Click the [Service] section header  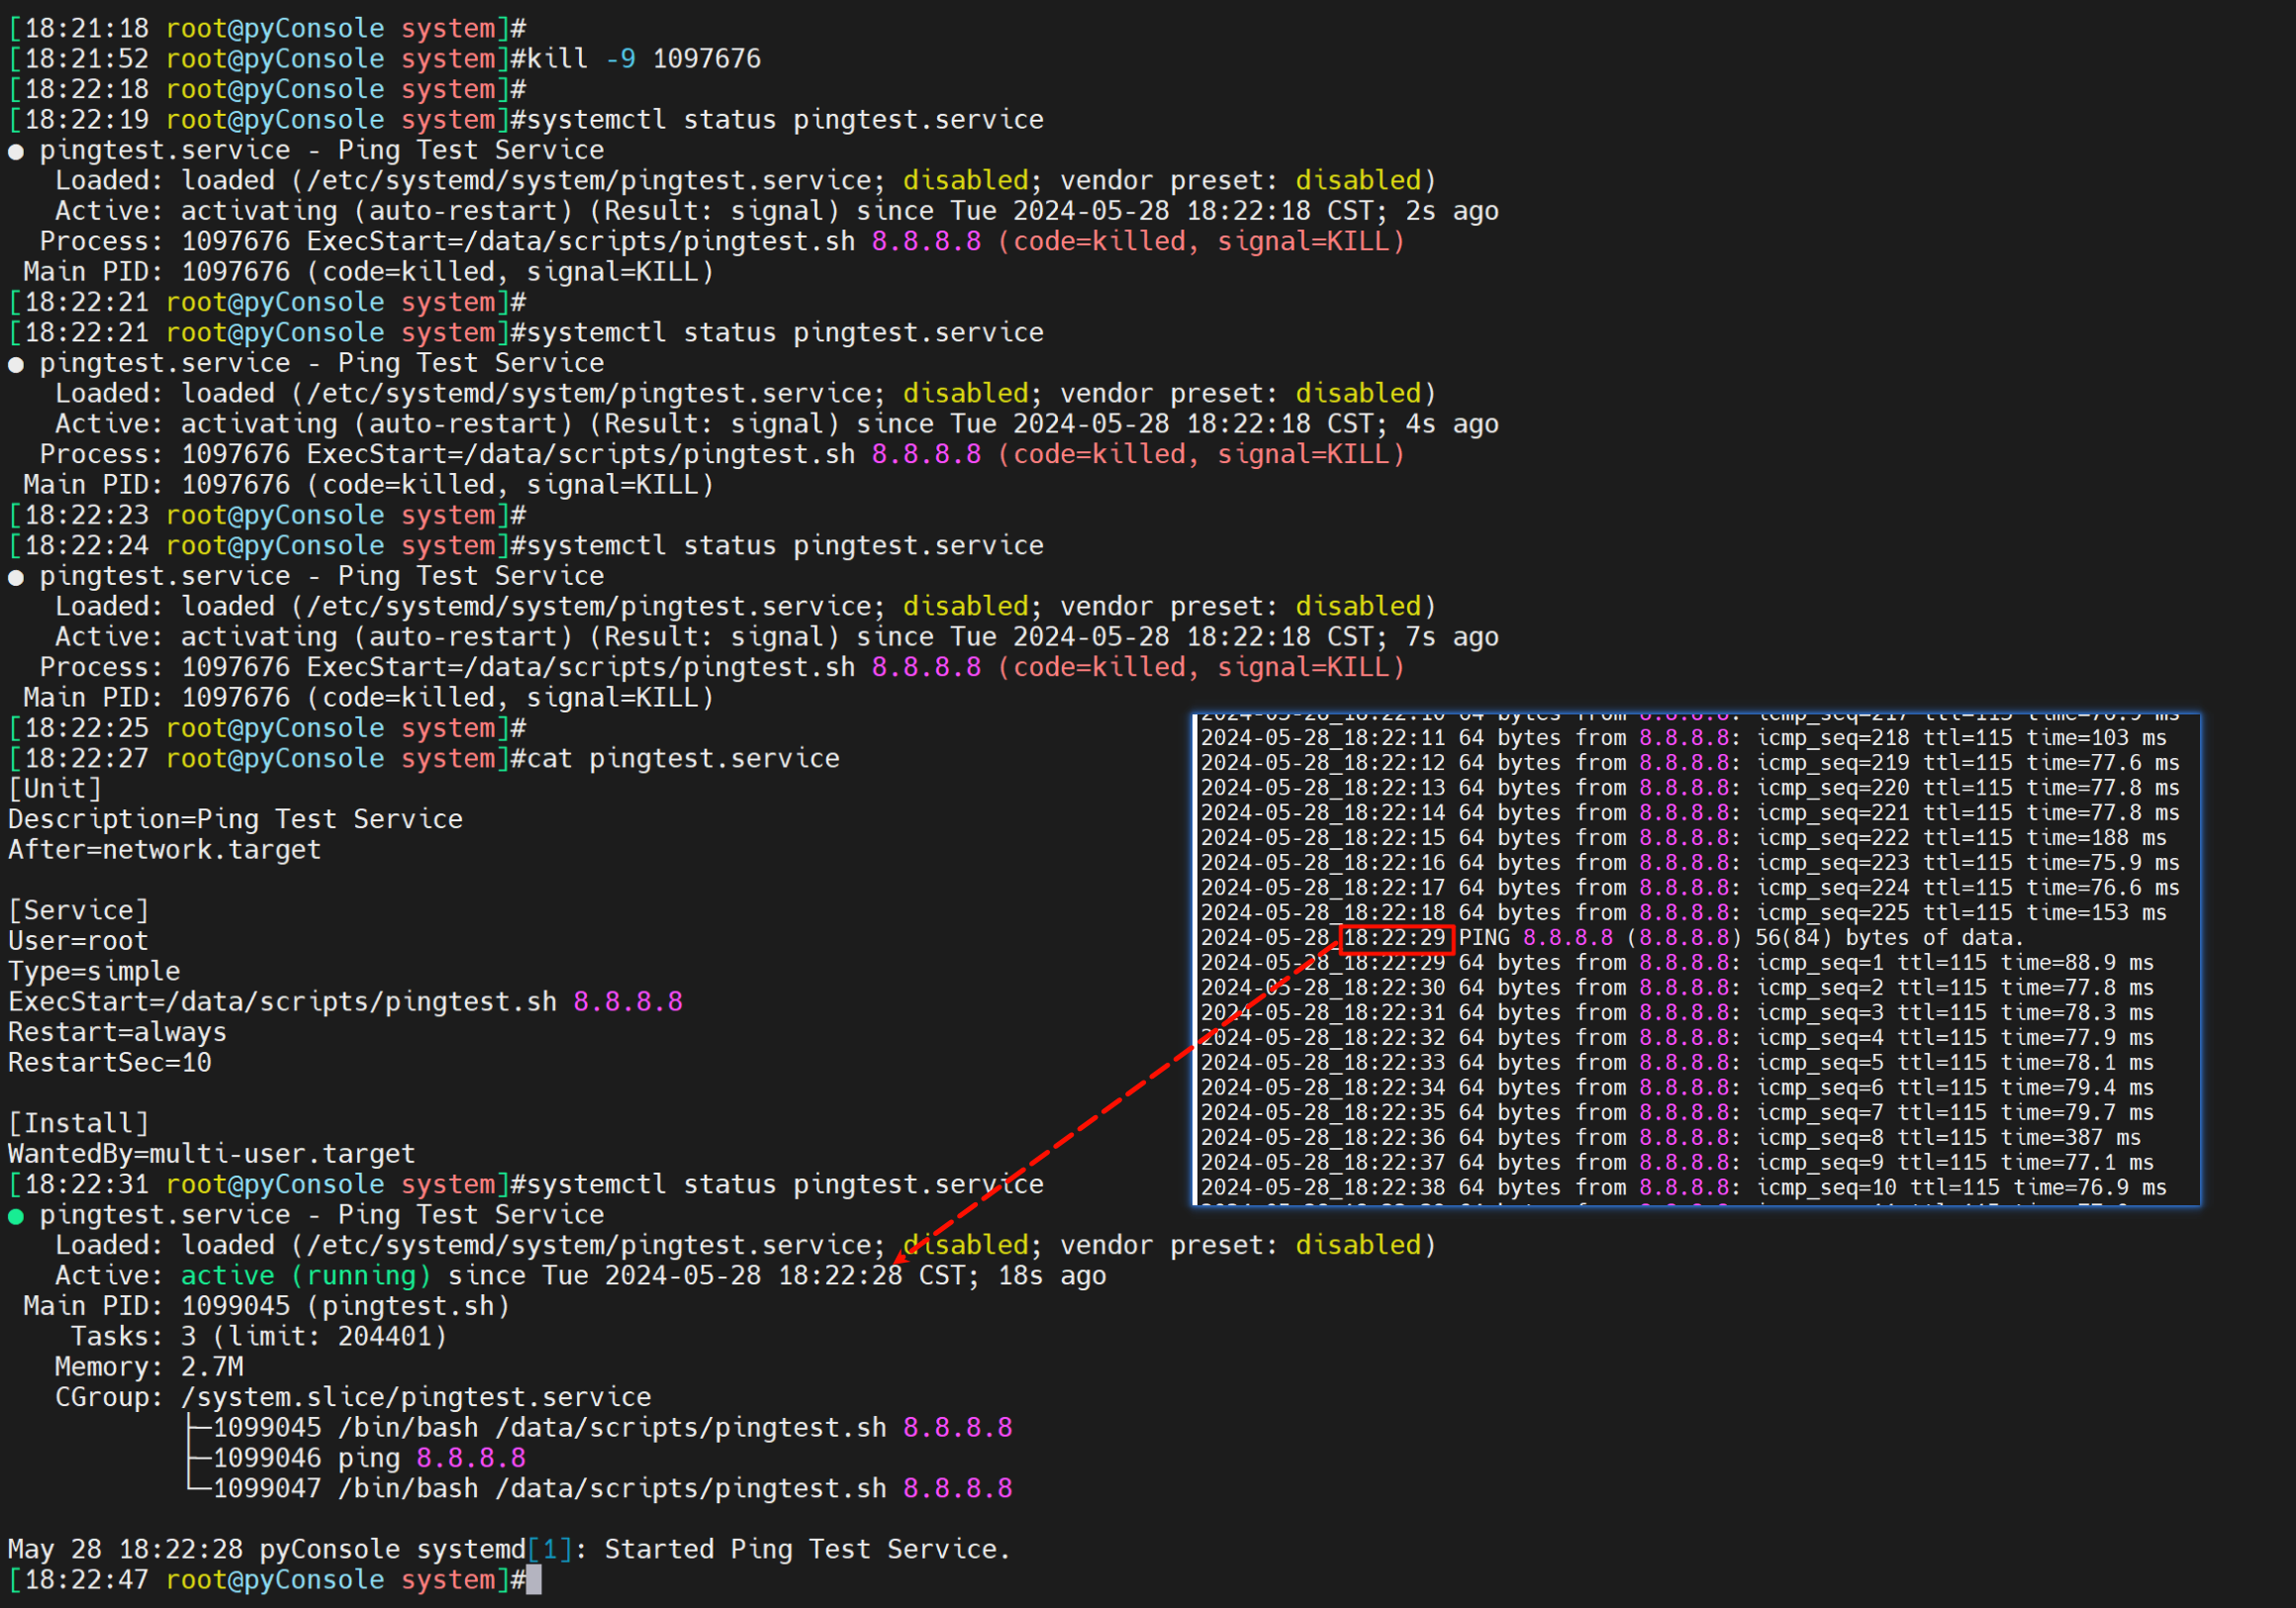(x=79, y=911)
